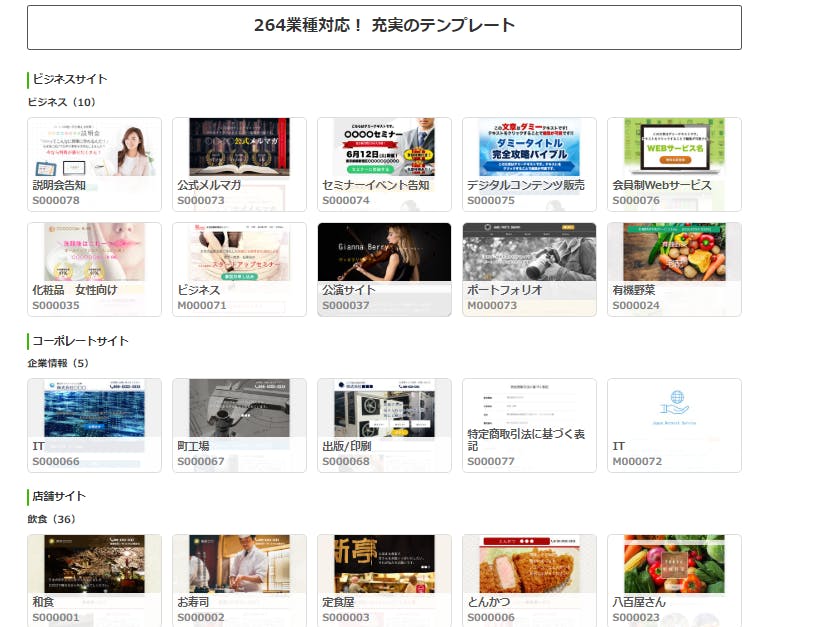827x627 pixels.
Task: Select the 八百屋さん template S000023
Action: coord(674,580)
